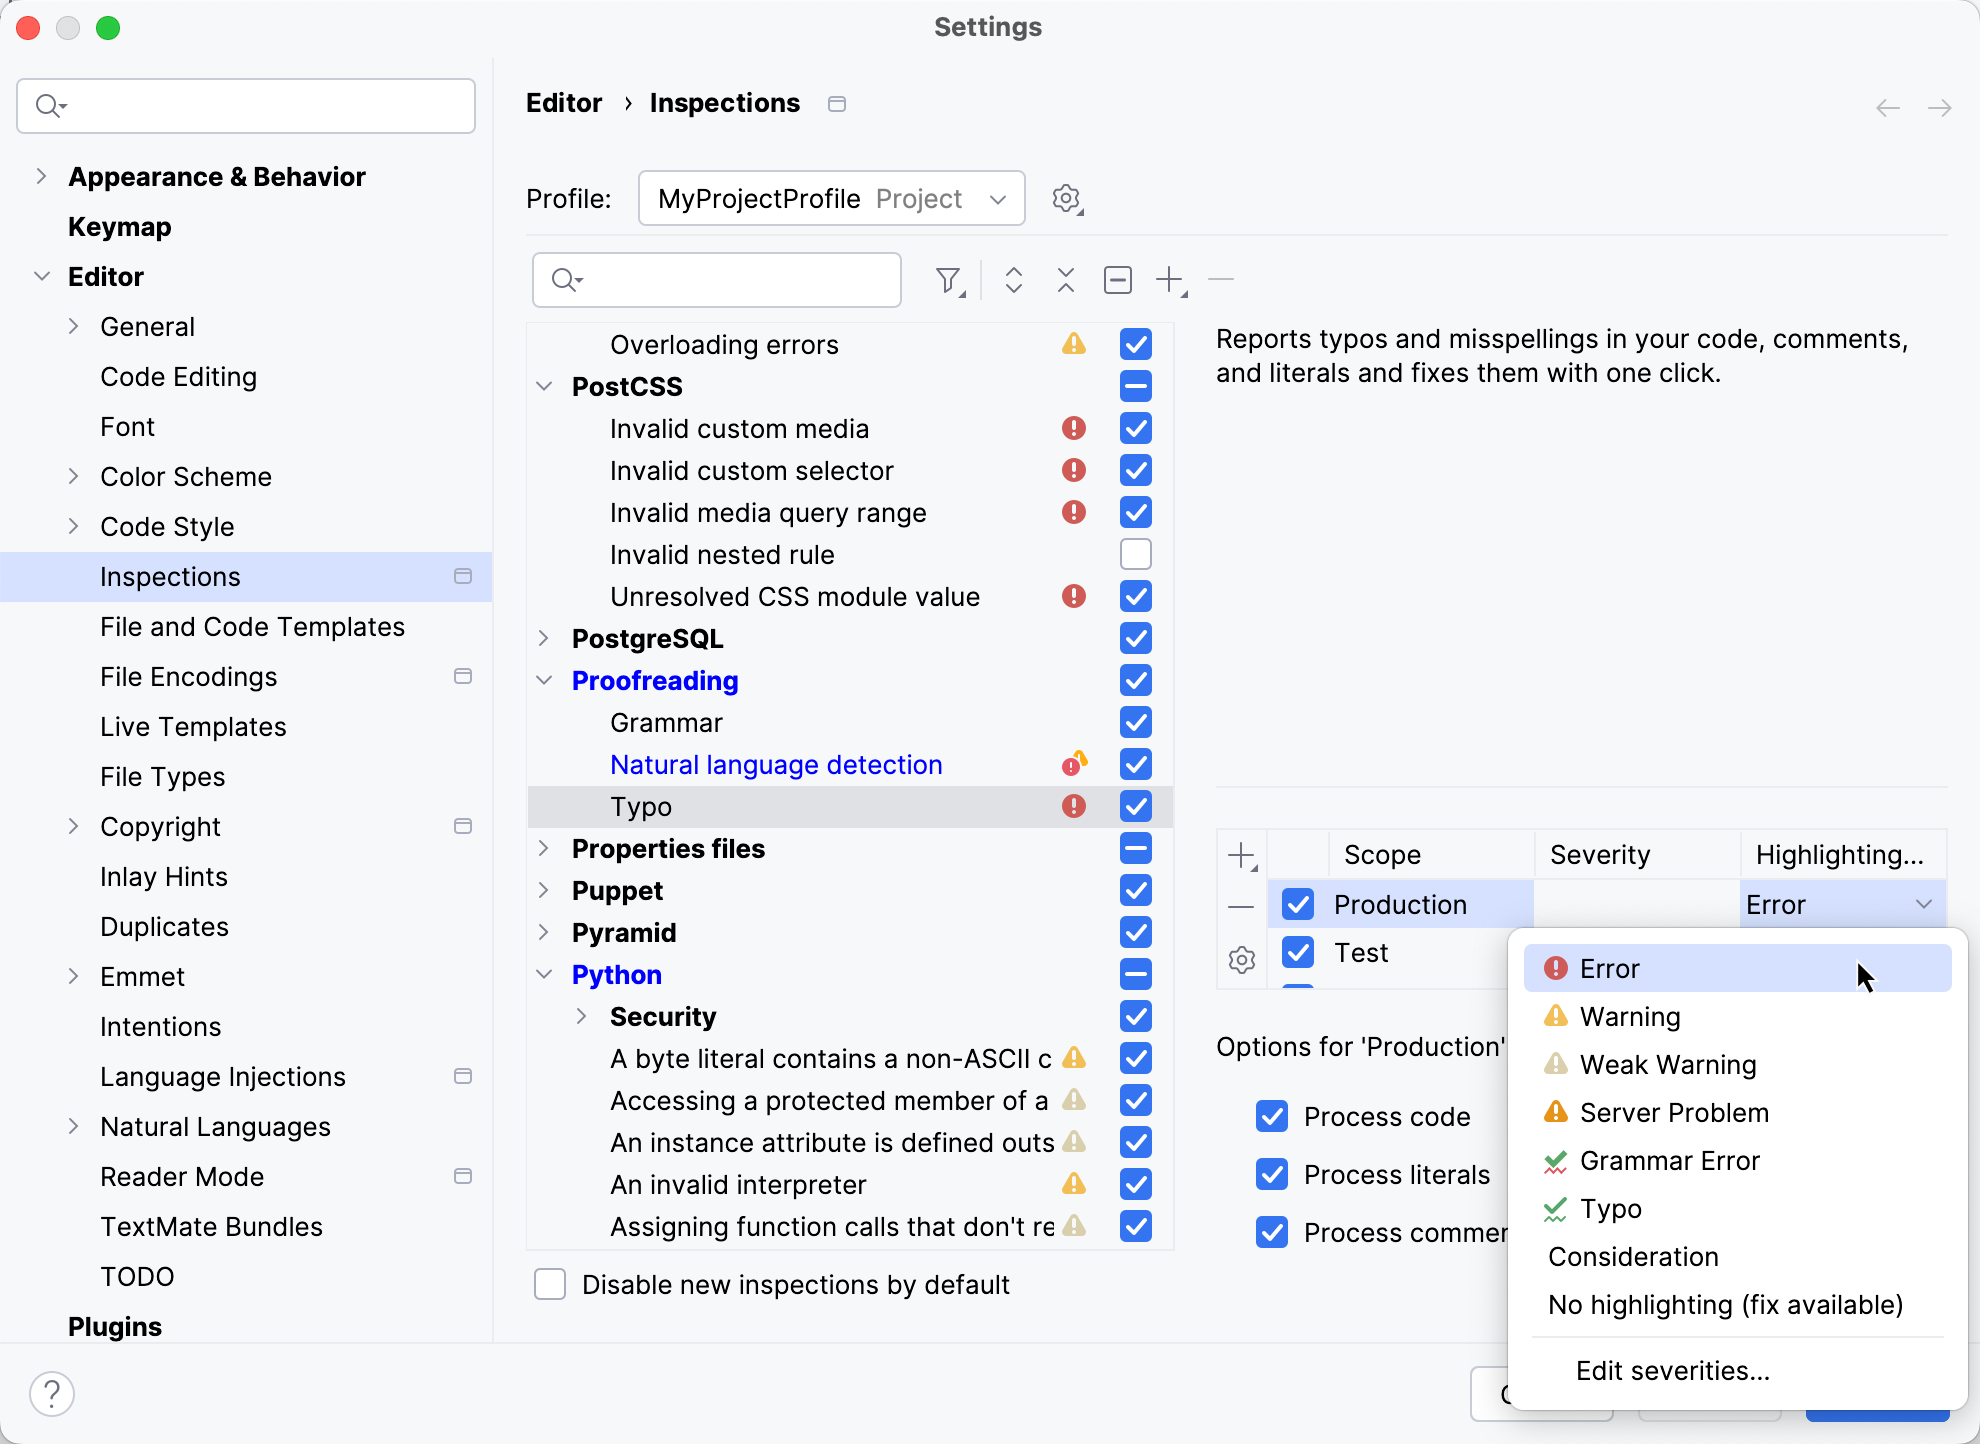This screenshot has width=1980, height=1444.
Task: Open File and Code Templates settings
Action: pyautogui.click(x=252, y=627)
